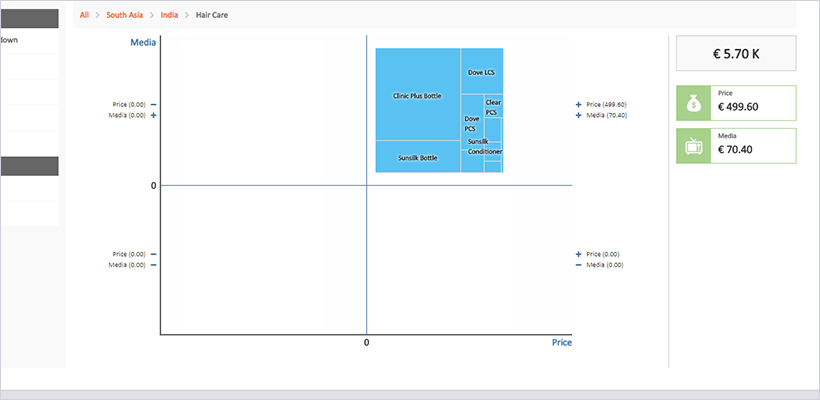
Task: Click plus icon beside Price (499.60)
Action: [578, 104]
